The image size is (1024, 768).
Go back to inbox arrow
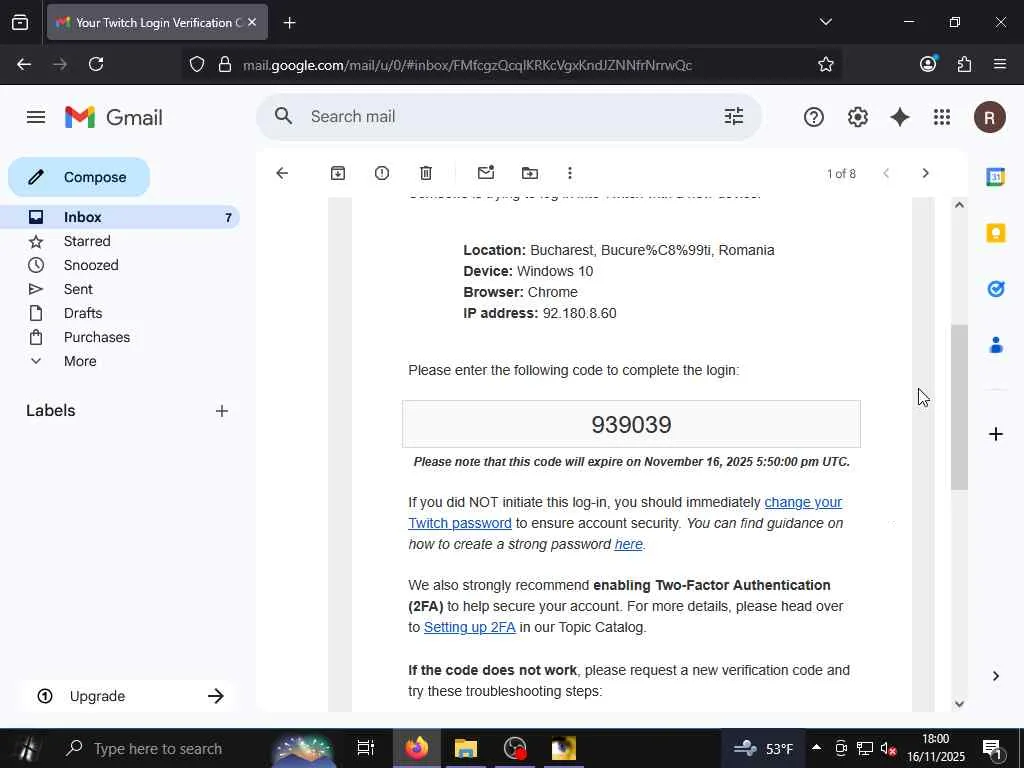(282, 173)
